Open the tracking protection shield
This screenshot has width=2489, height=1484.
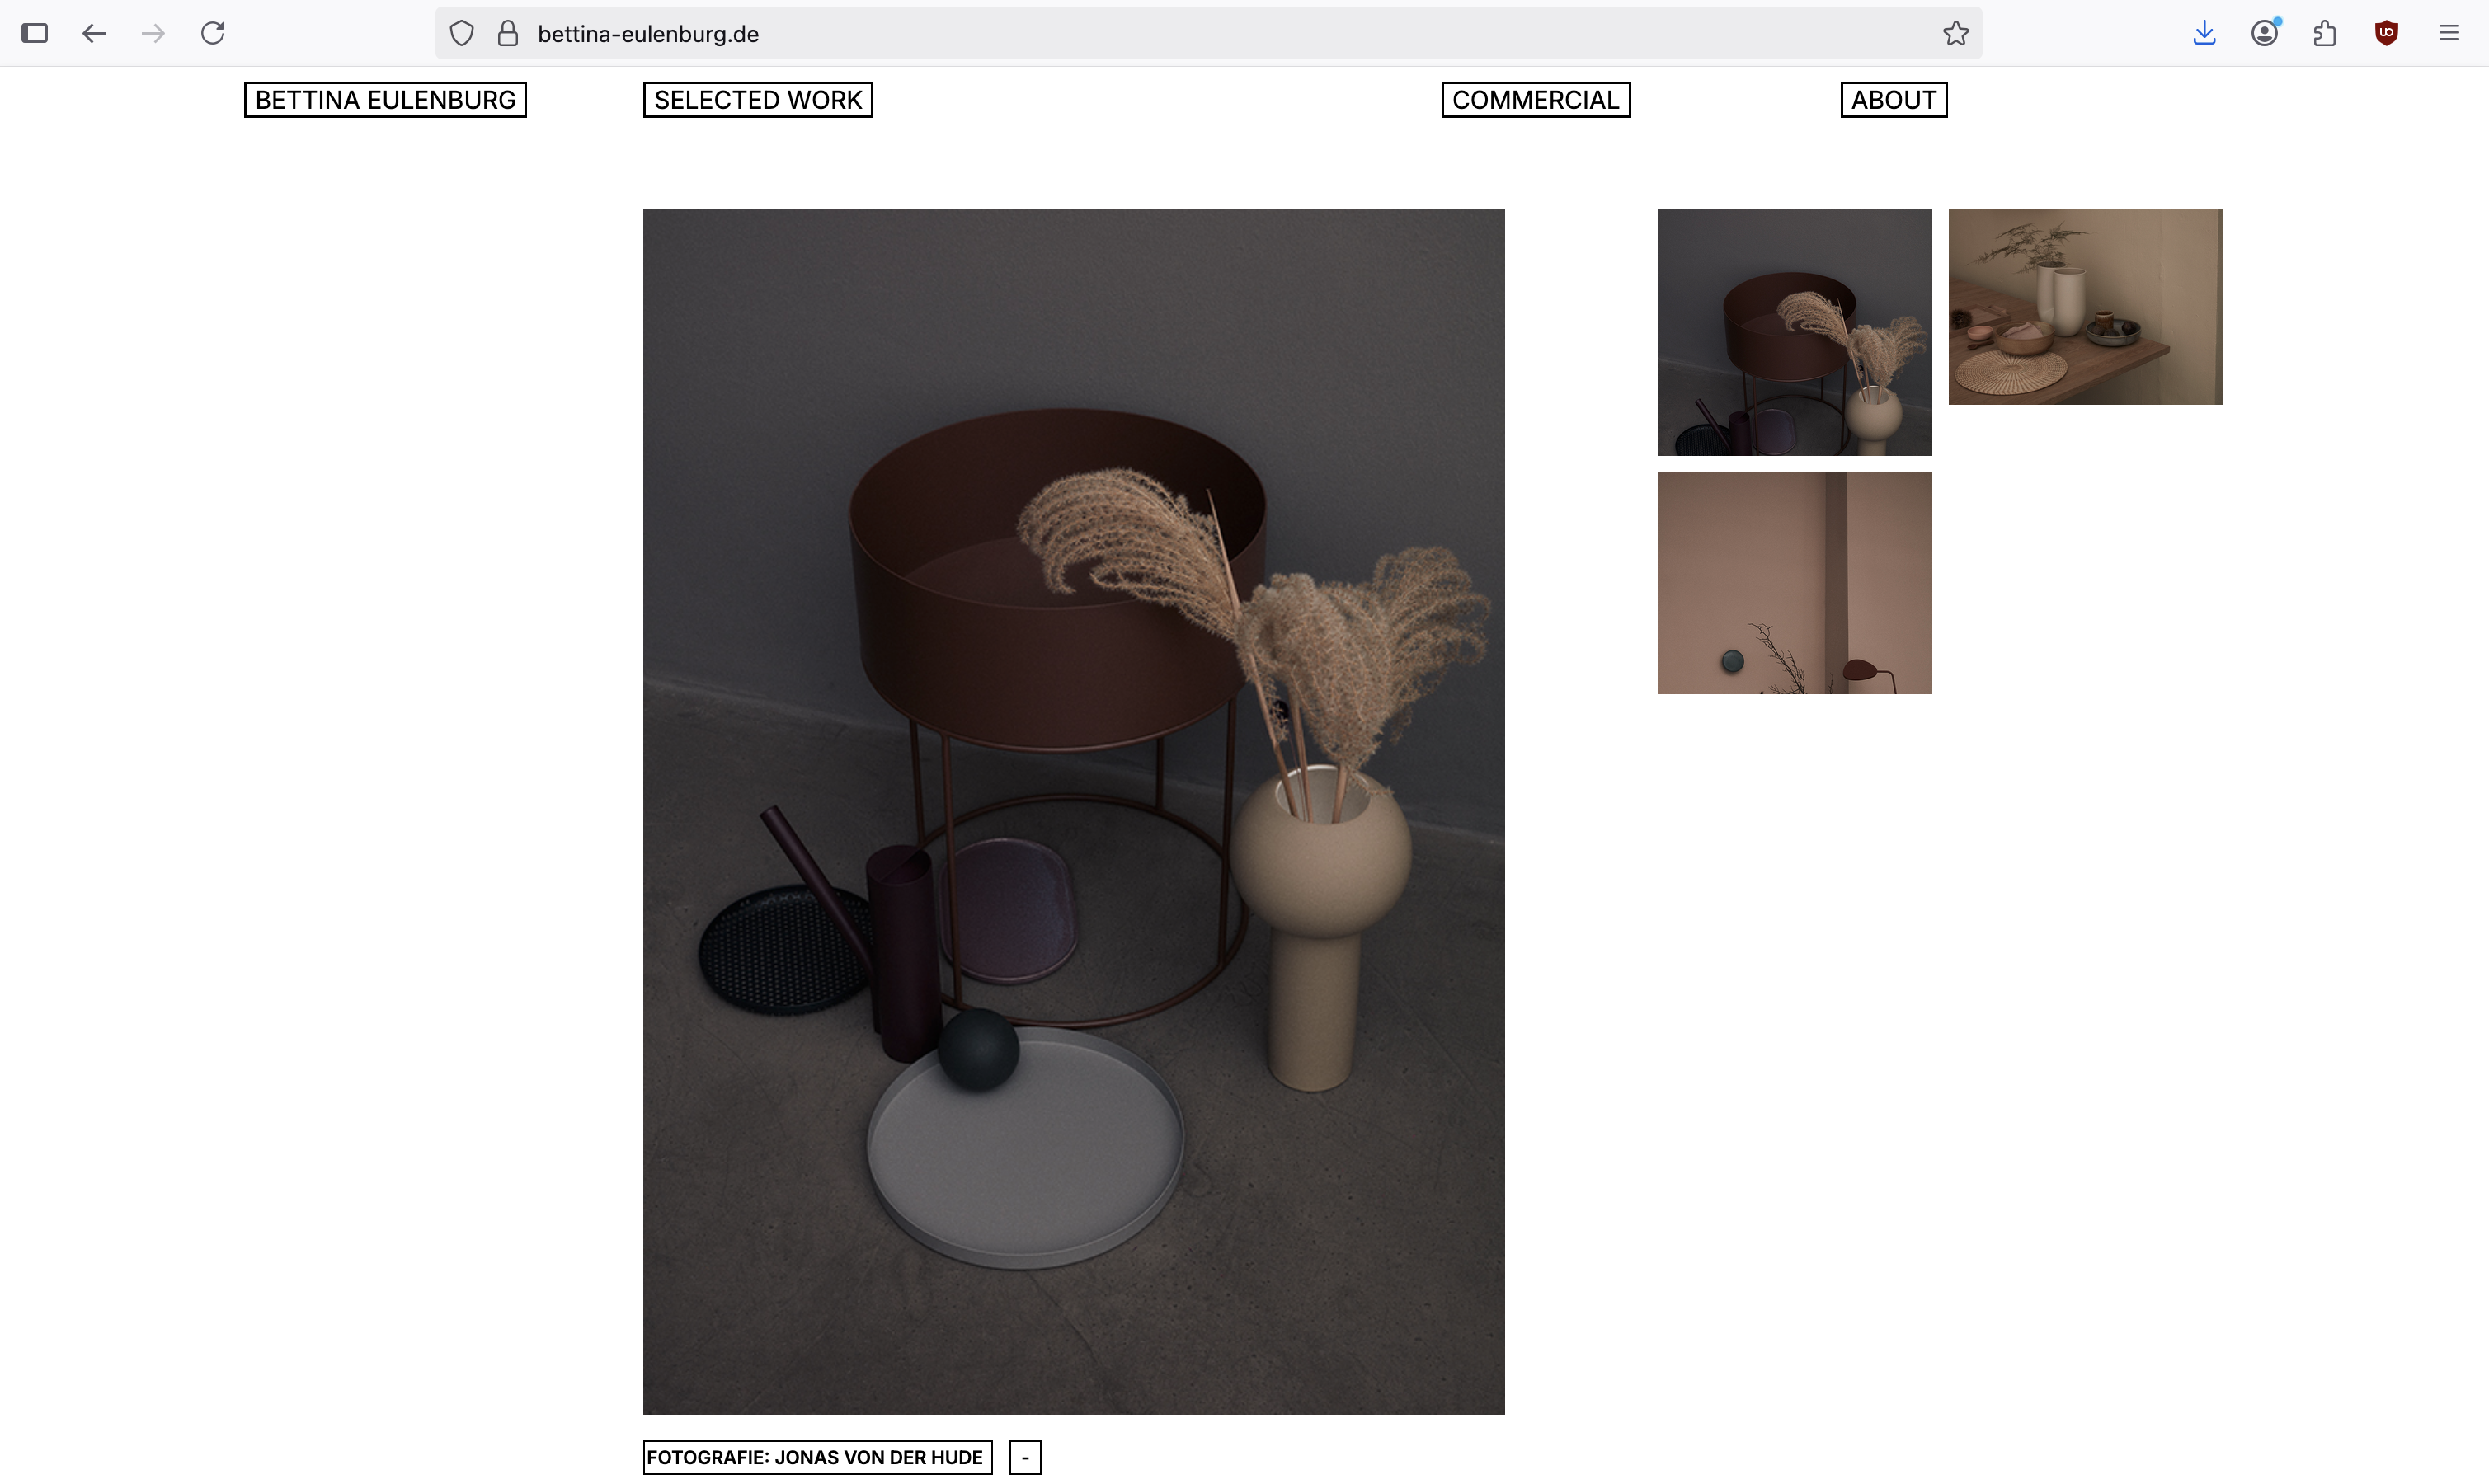tap(461, 33)
